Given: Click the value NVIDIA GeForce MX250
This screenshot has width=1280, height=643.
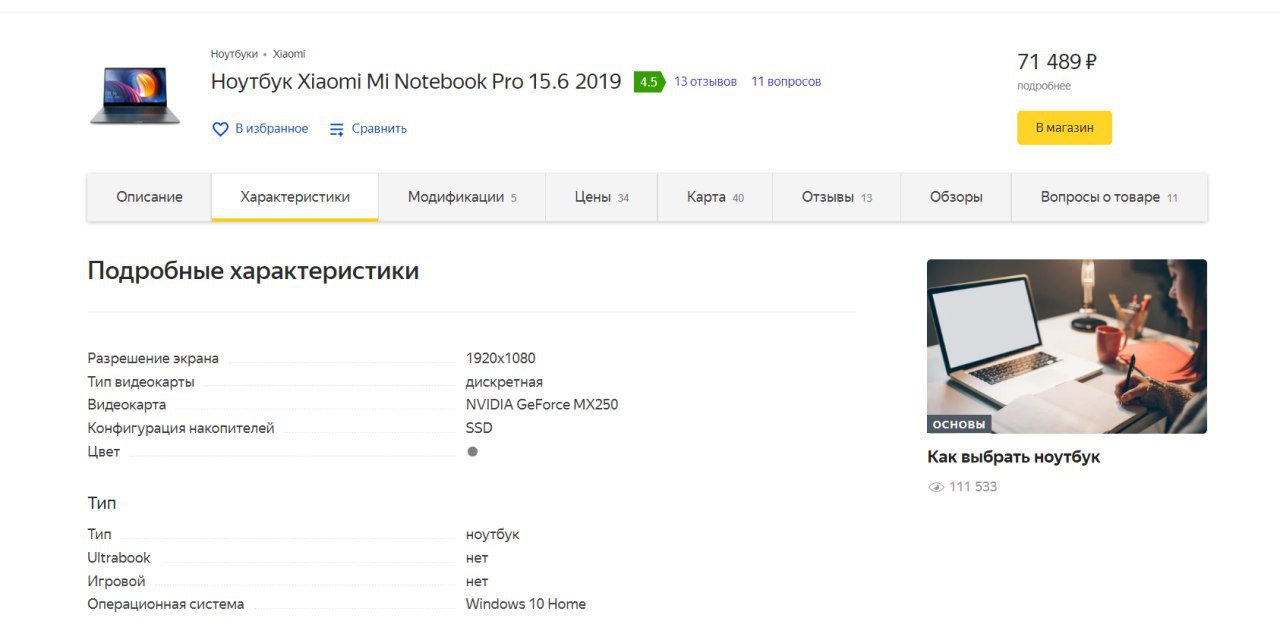Looking at the screenshot, I should (542, 405).
